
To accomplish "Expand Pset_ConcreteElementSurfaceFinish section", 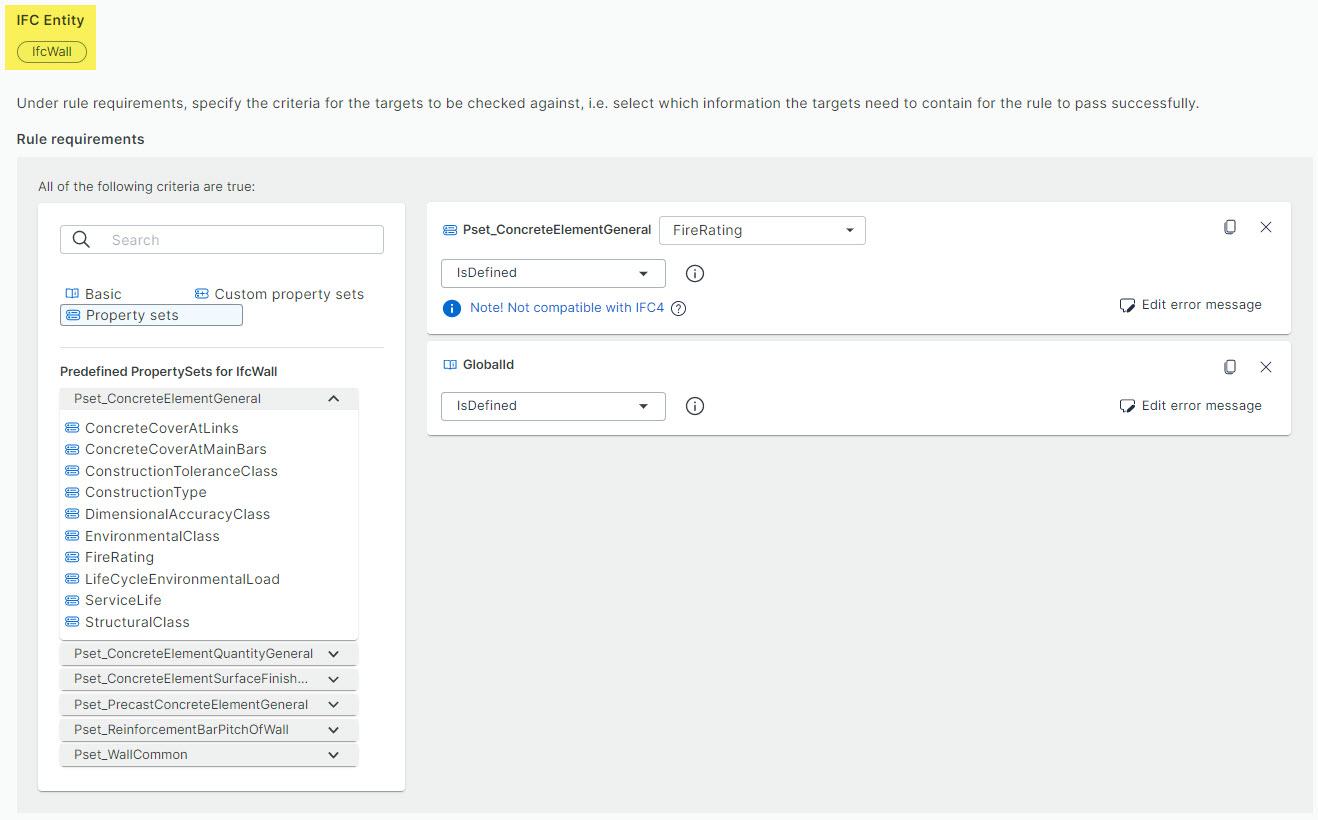I will (208, 679).
